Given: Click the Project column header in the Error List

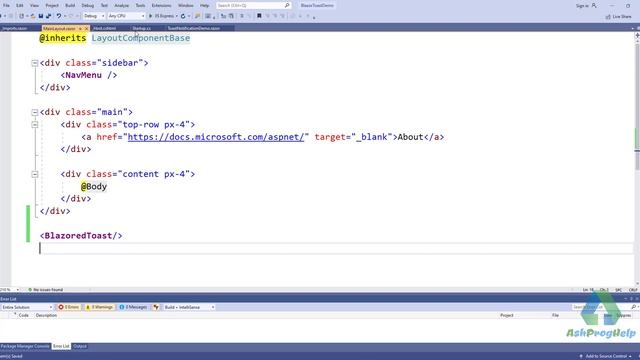Looking at the screenshot, I should pos(507,315).
